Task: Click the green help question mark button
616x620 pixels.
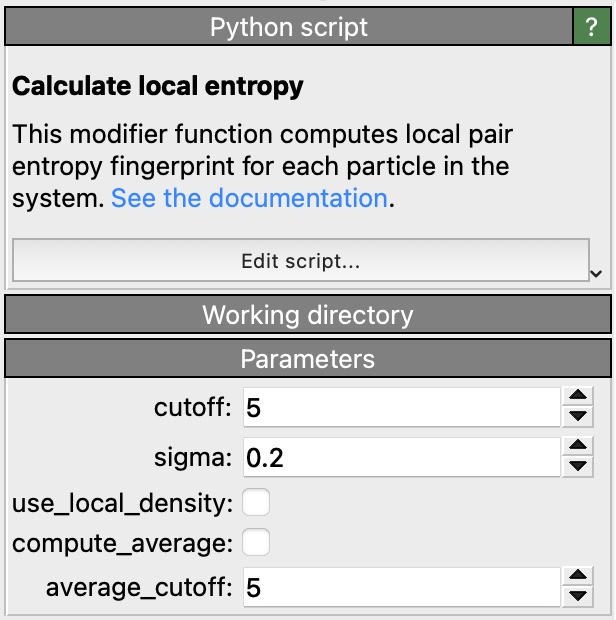Action: [591, 27]
